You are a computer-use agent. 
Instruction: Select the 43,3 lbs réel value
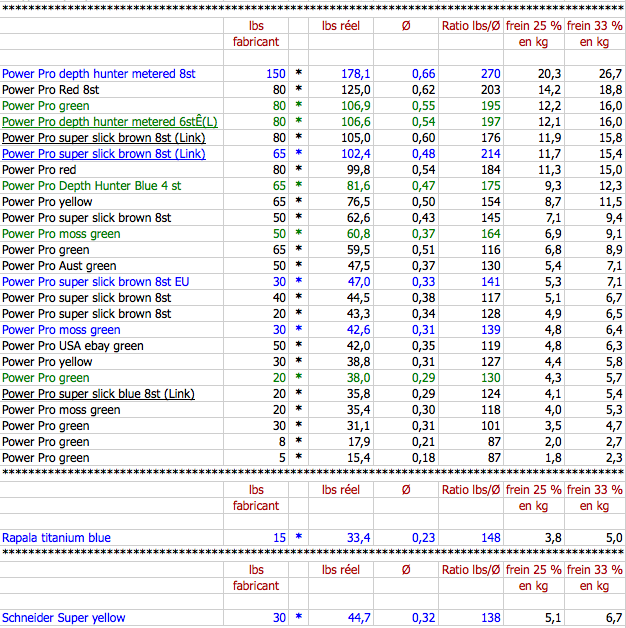(358, 314)
